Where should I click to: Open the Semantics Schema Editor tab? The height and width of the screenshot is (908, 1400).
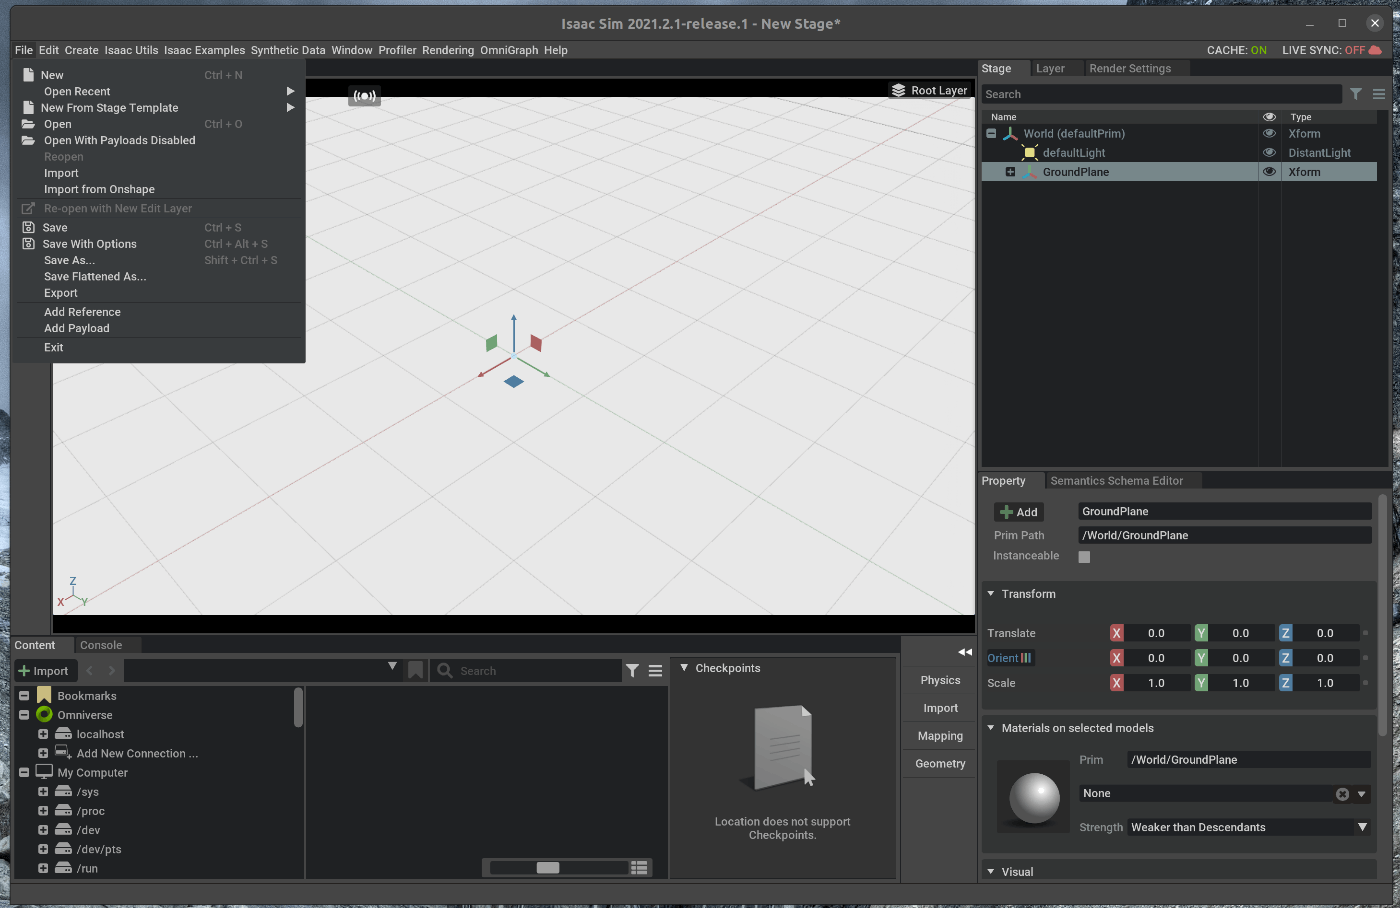tap(1116, 481)
